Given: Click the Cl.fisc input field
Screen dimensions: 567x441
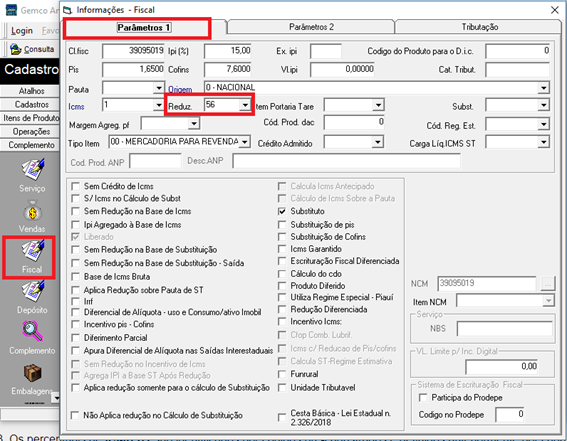Looking at the screenshot, I should click(x=133, y=51).
